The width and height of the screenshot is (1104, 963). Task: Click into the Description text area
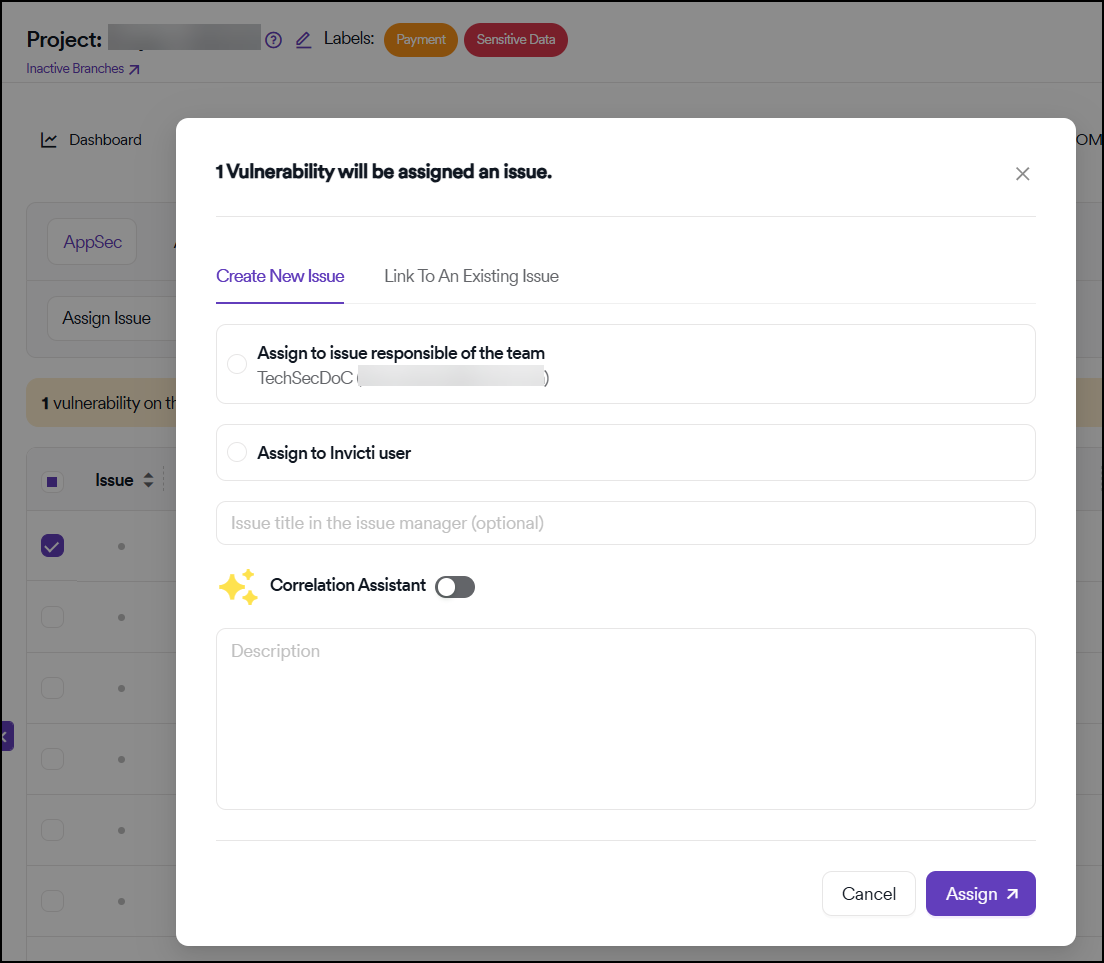[625, 718]
